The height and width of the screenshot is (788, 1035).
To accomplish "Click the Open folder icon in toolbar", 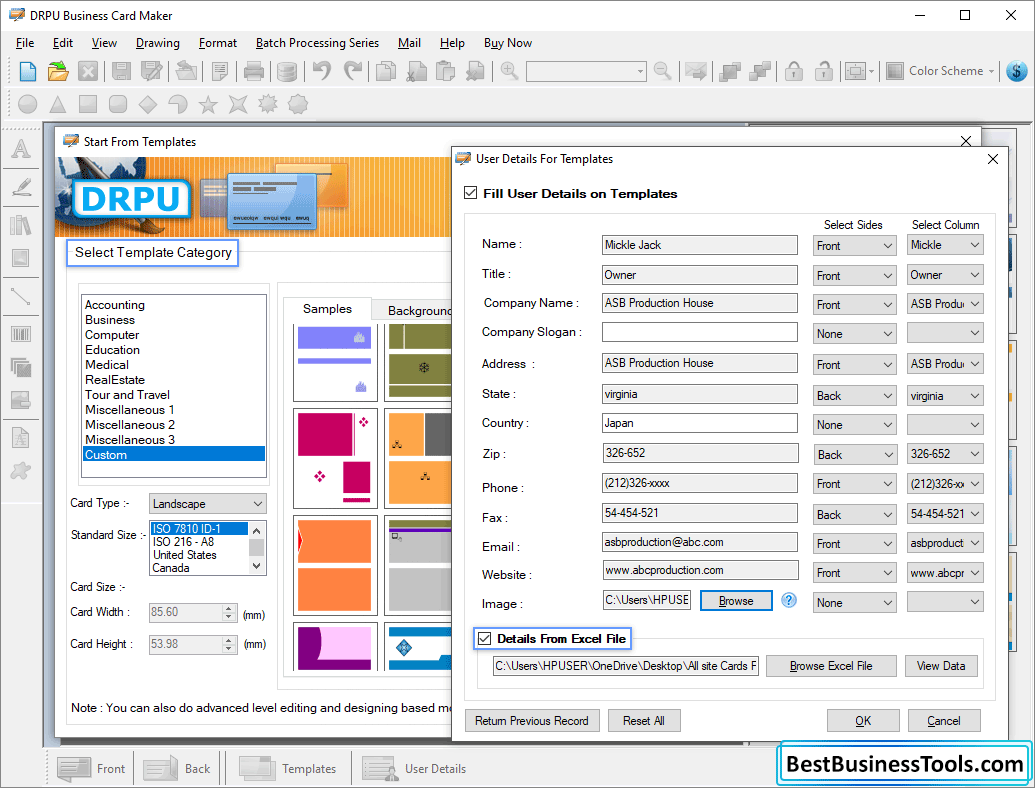I will click(x=58, y=71).
